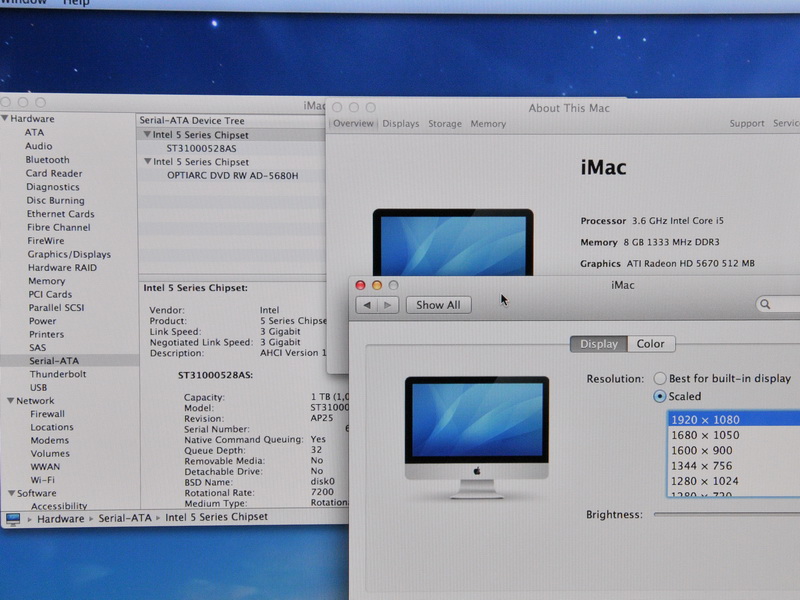Click the Support link in About This Mac
Viewport: 800px width, 600px height.
(746, 124)
